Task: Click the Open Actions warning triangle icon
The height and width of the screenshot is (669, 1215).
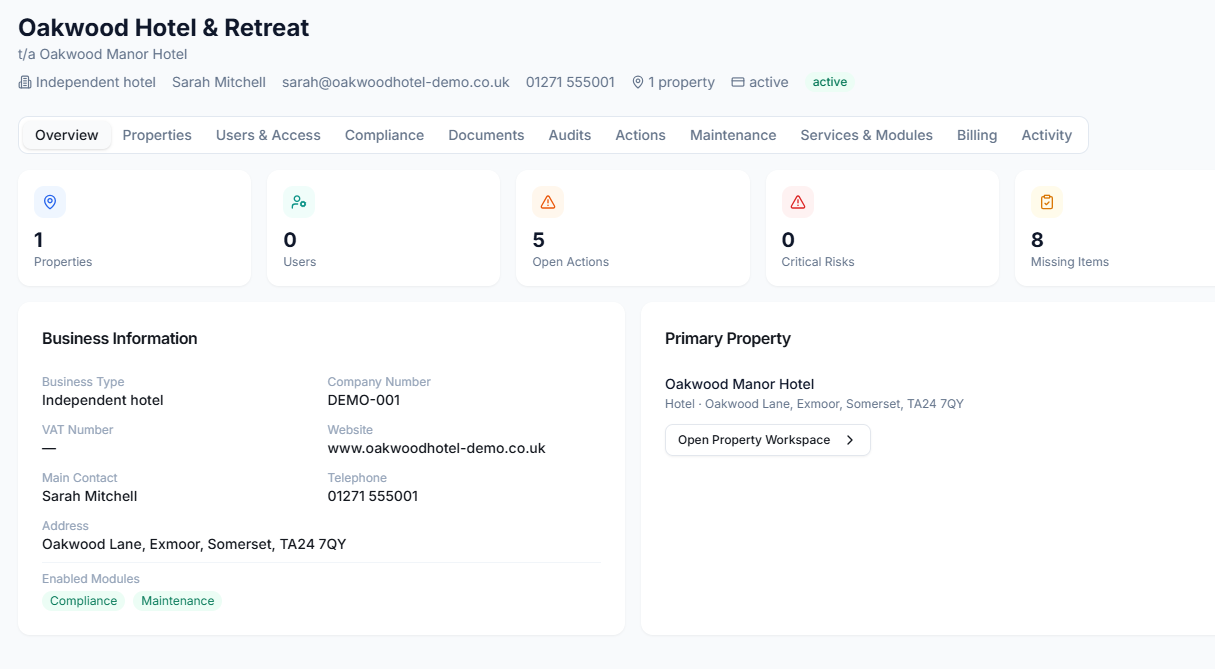Action: (548, 202)
